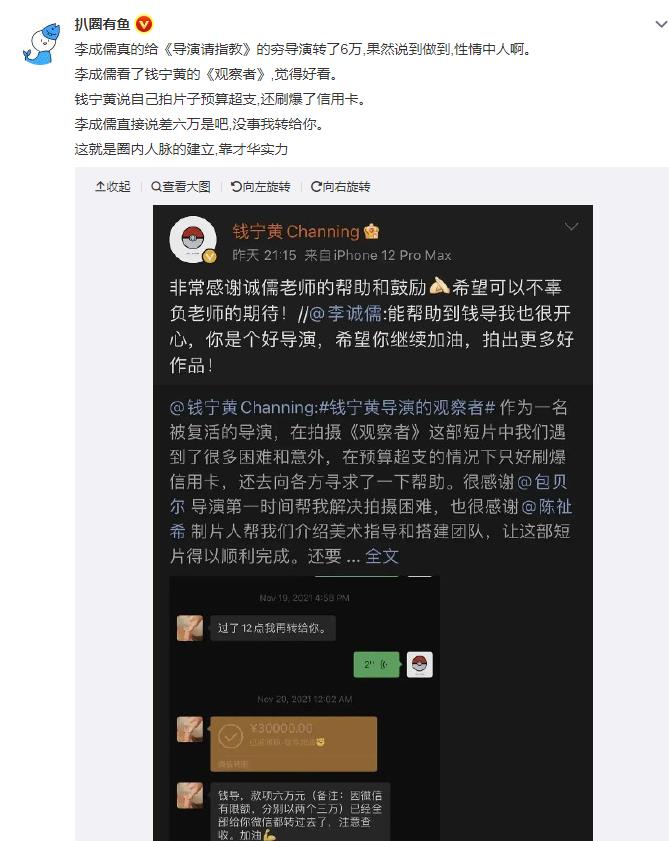Image resolution: width=669 pixels, height=841 pixels.
Task: Play the green voice message bubble
Action: pyautogui.click(x=377, y=665)
